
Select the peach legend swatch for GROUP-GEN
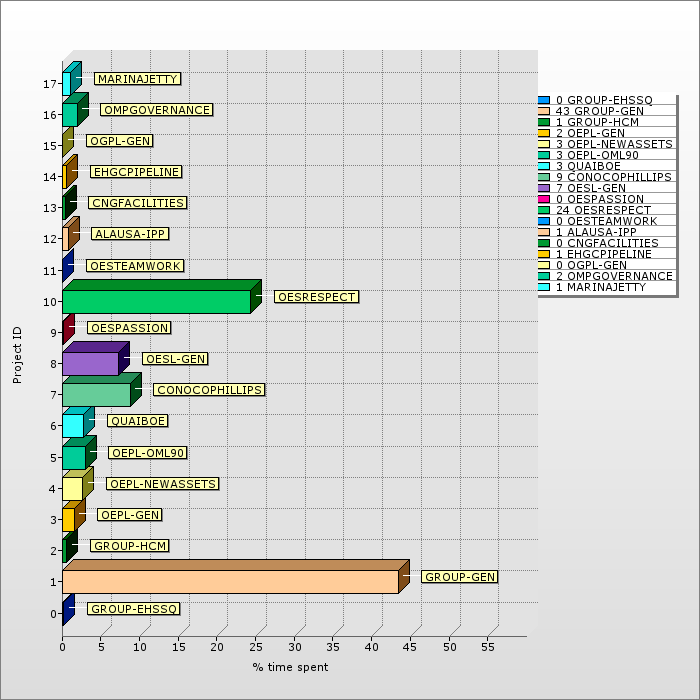[x=544, y=111]
